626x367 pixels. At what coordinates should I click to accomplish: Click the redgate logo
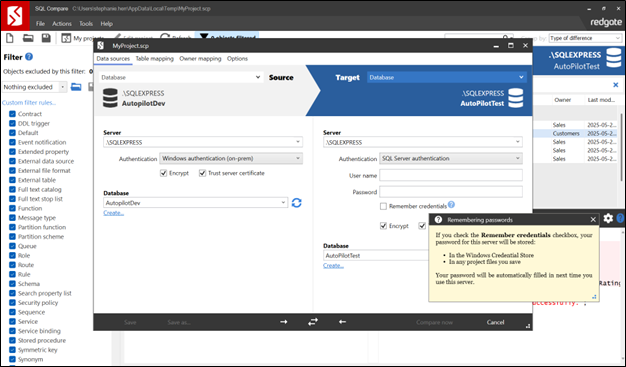click(605, 22)
